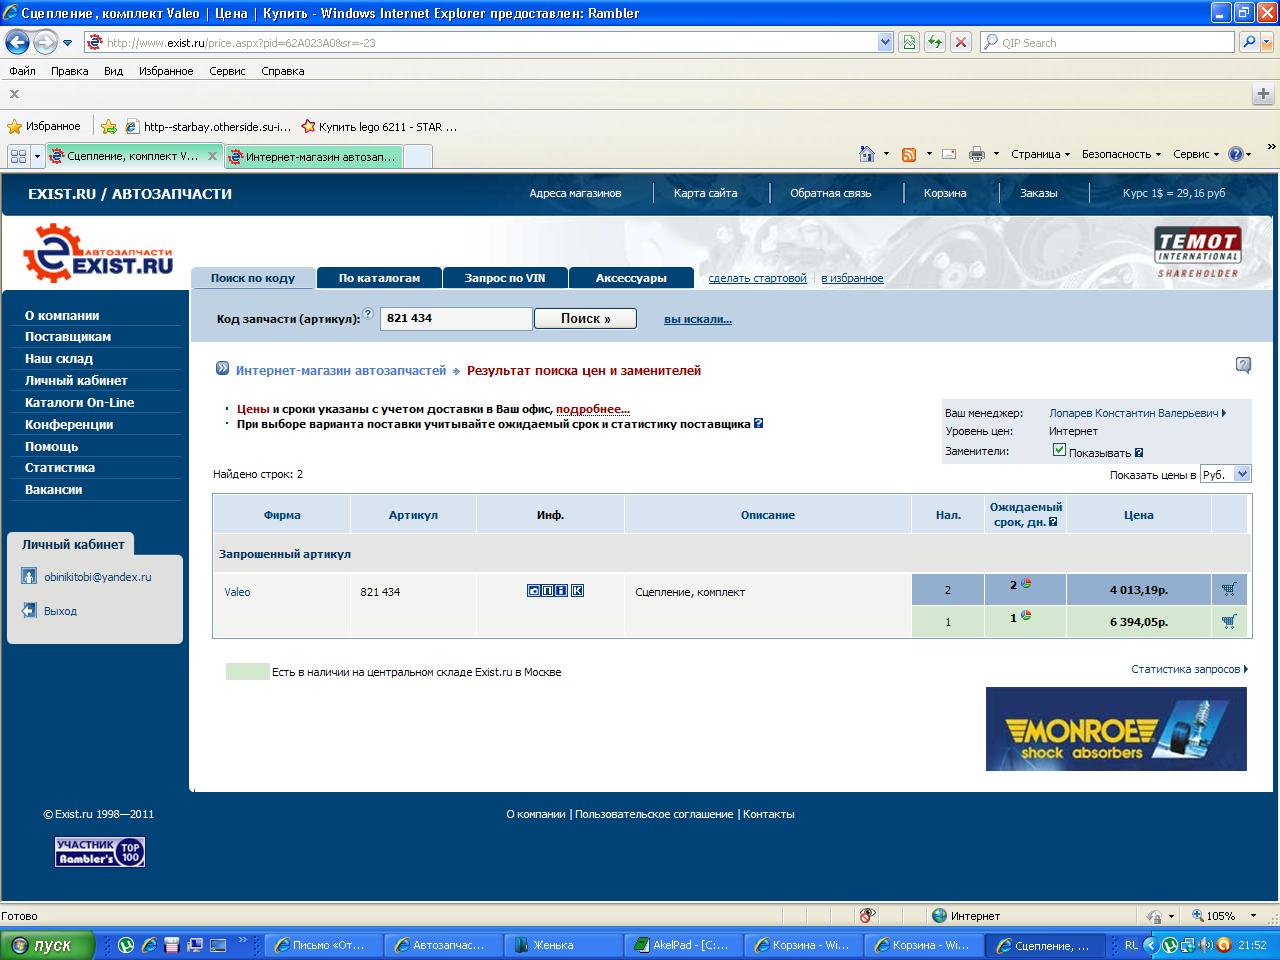Click the Exist.ru logo
The height and width of the screenshot is (960, 1280).
(98, 253)
